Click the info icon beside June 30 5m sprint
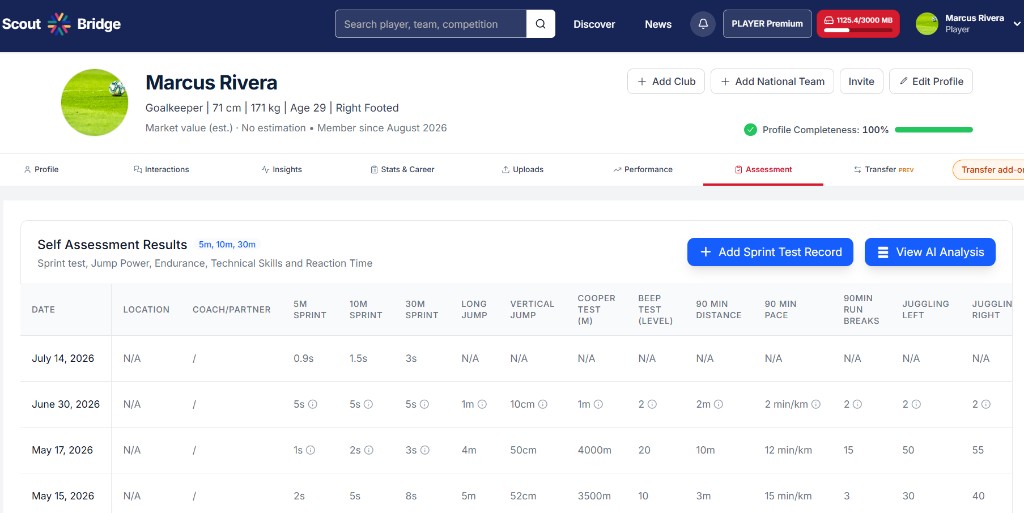The height and width of the screenshot is (513, 1024). coord(312,404)
